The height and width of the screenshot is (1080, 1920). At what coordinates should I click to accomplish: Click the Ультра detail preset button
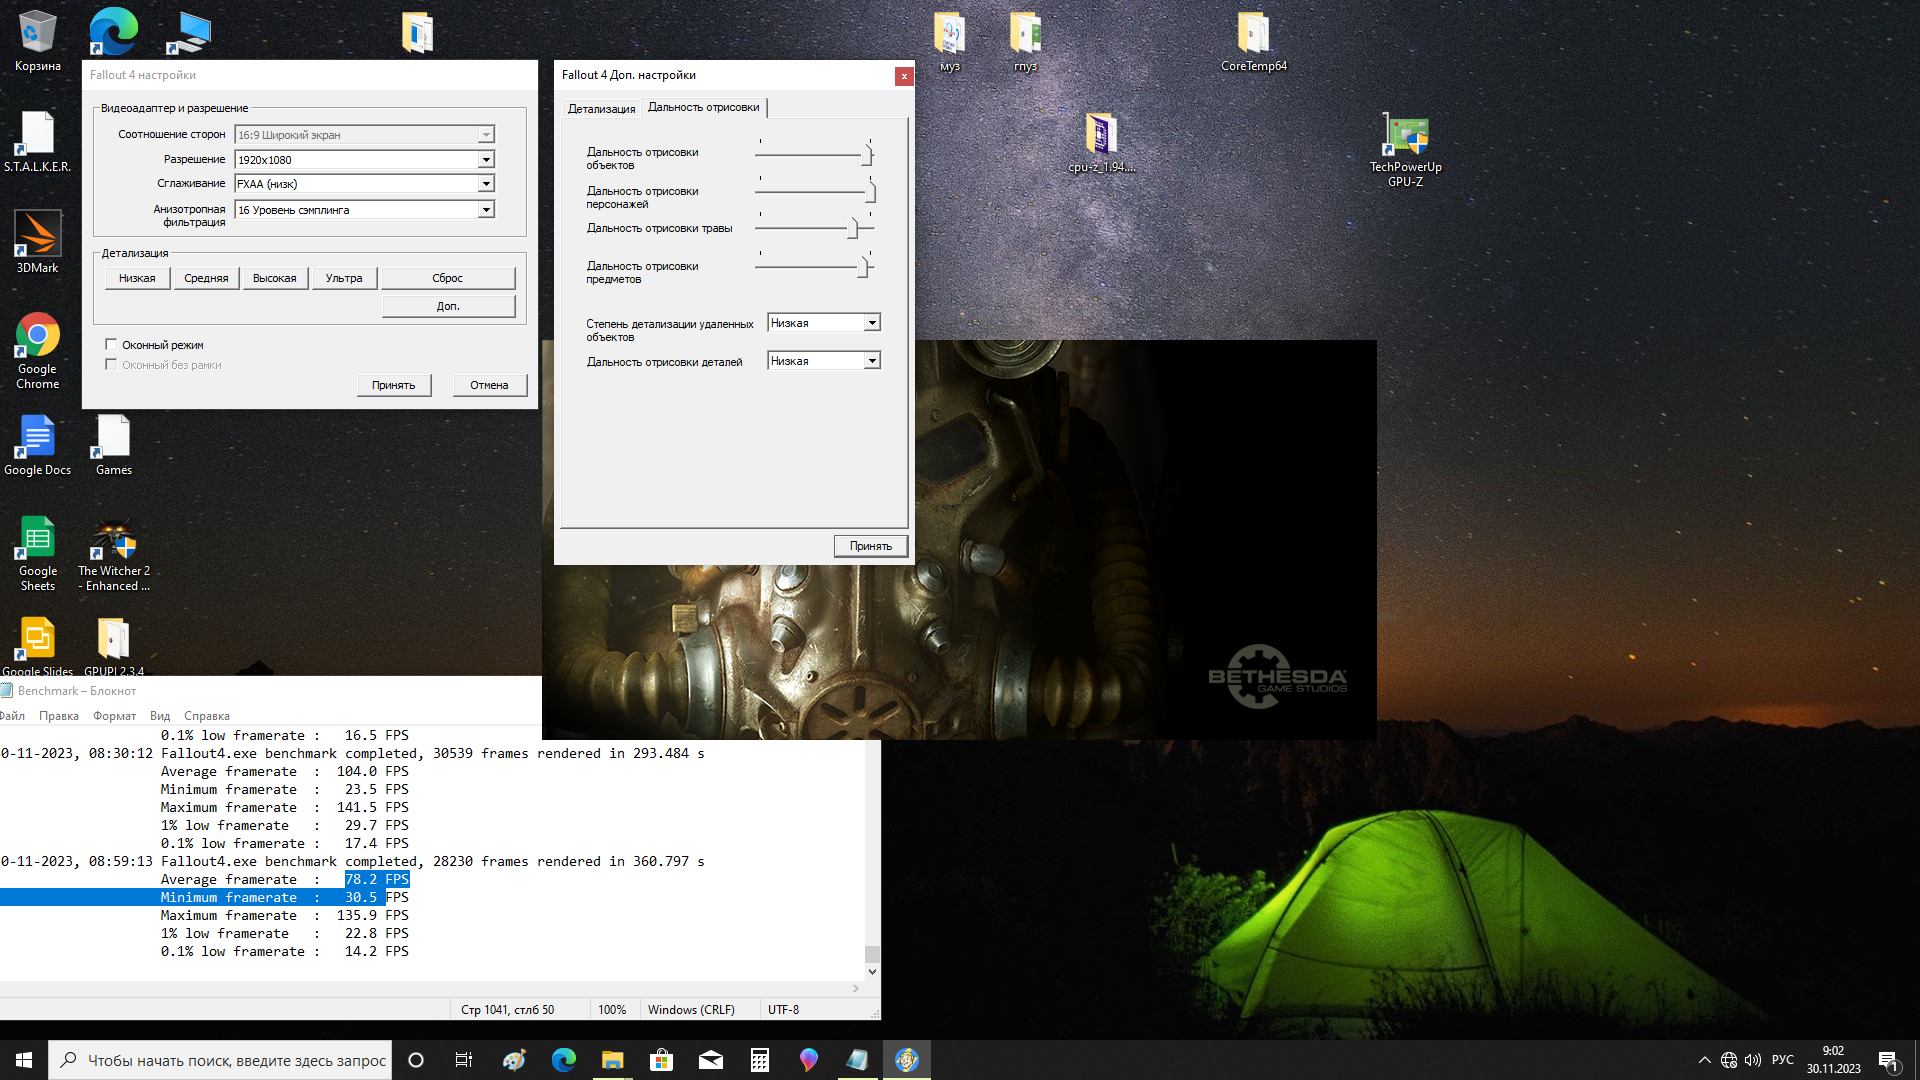click(x=343, y=278)
